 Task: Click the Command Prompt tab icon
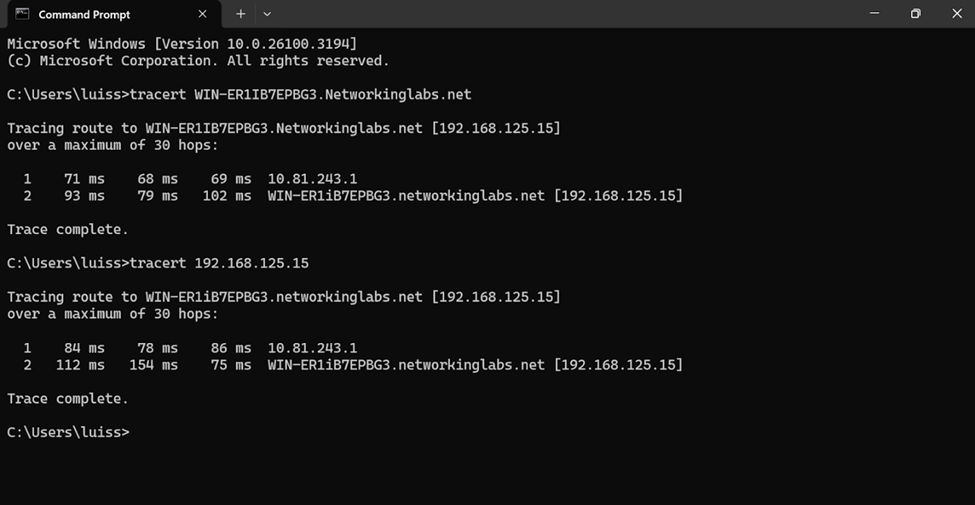(22, 14)
